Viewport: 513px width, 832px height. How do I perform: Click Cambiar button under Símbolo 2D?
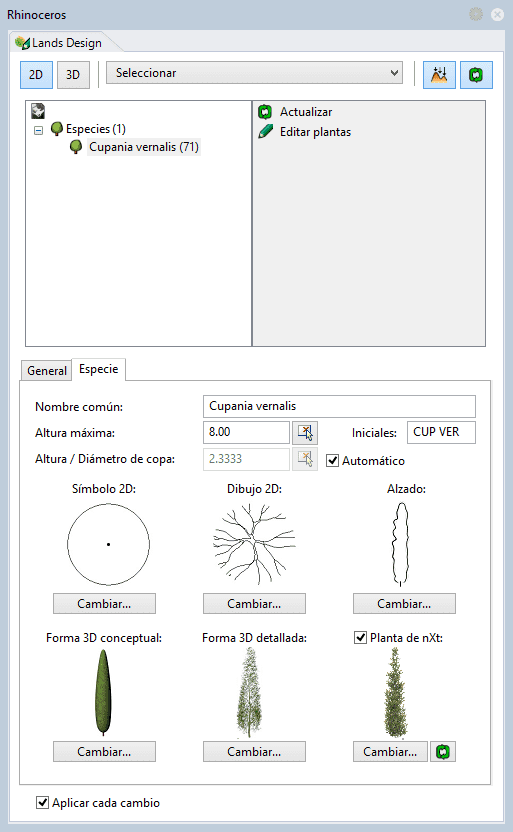pos(105,604)
